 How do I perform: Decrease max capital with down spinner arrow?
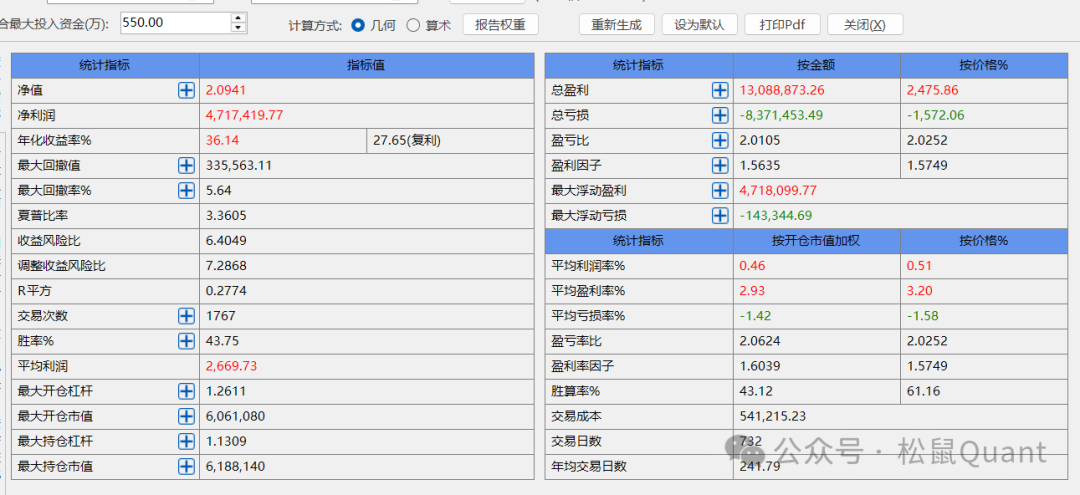(237, 28)
